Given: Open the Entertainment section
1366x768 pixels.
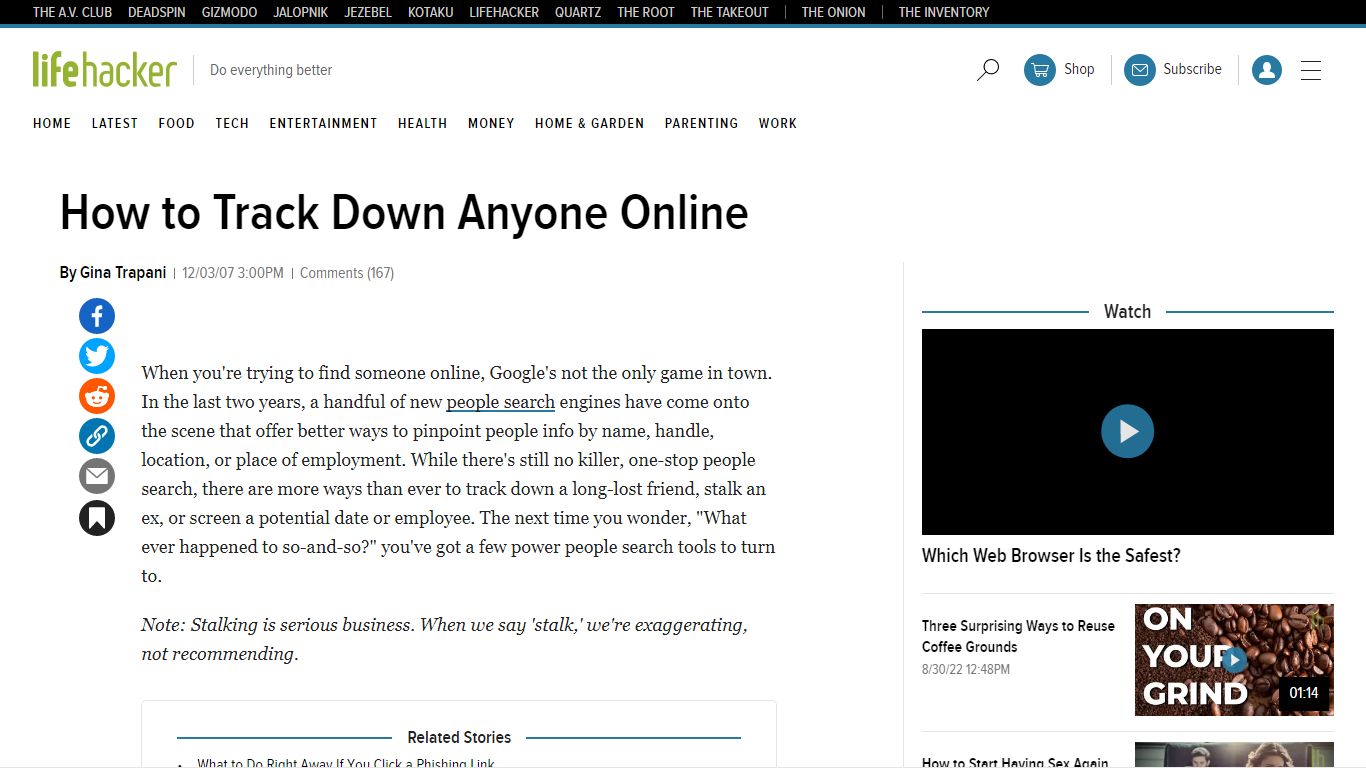Looking at the screenshot, I should point(324,123).
